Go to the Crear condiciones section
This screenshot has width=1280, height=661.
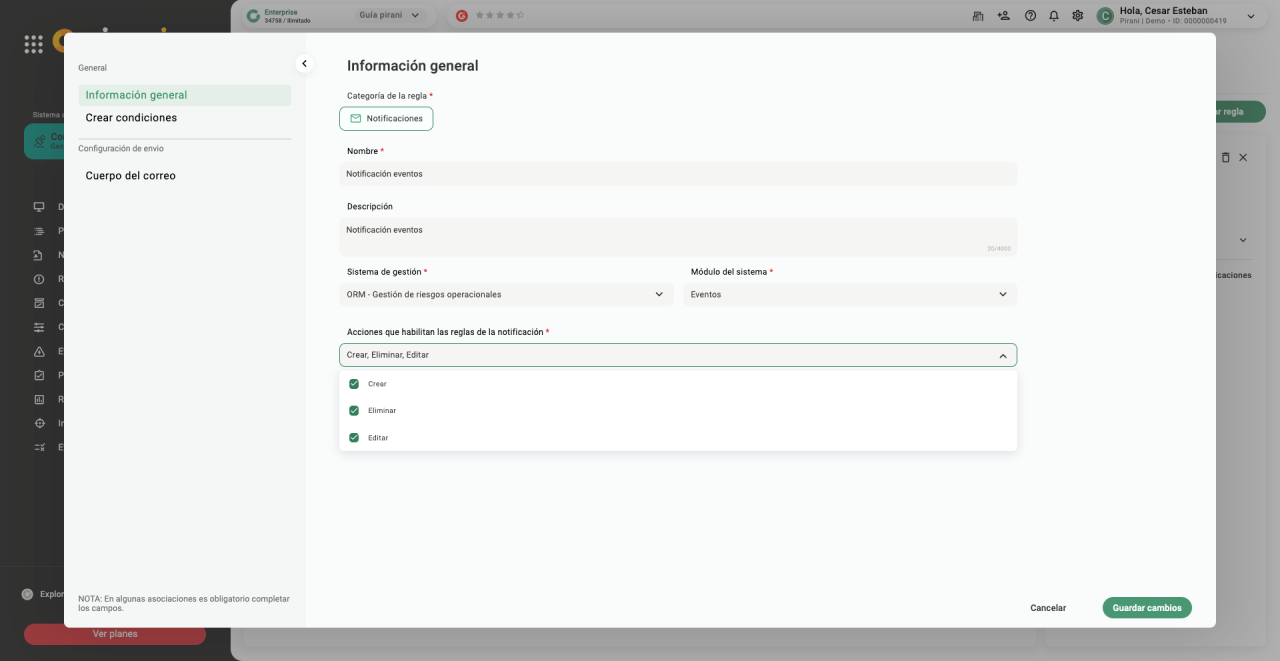(131, 118)
